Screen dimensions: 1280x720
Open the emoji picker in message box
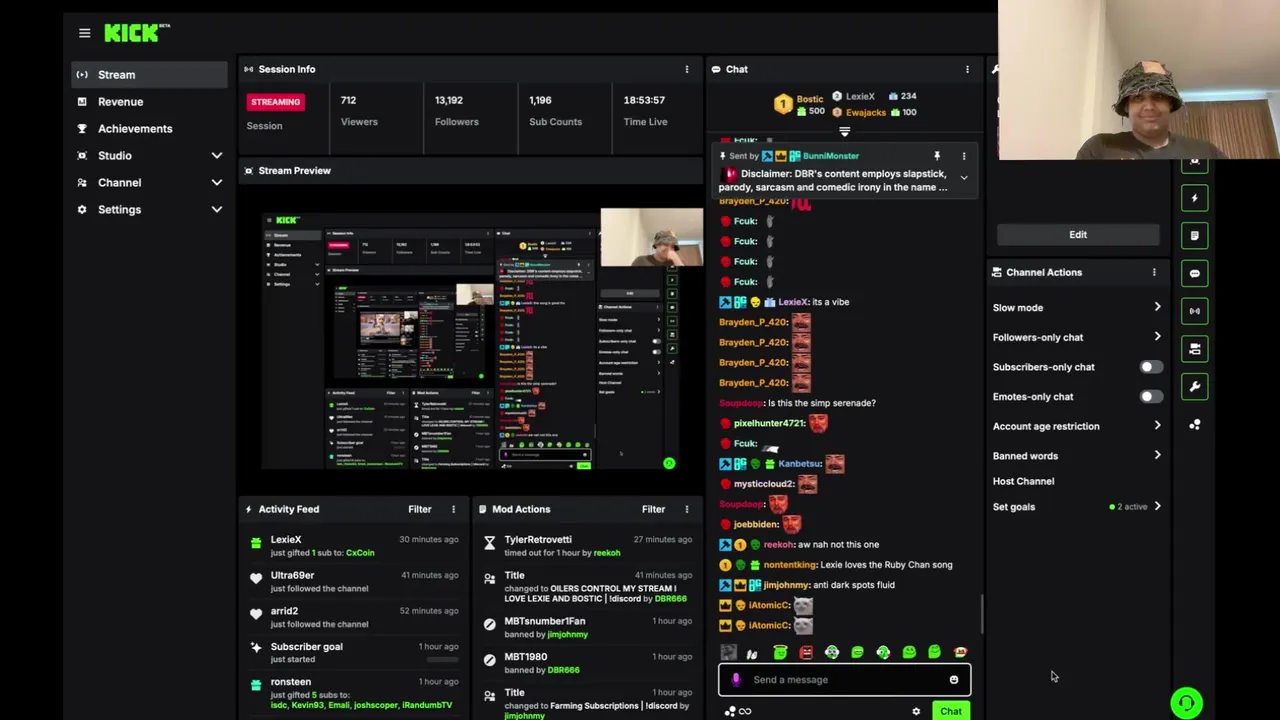point(954,680)
